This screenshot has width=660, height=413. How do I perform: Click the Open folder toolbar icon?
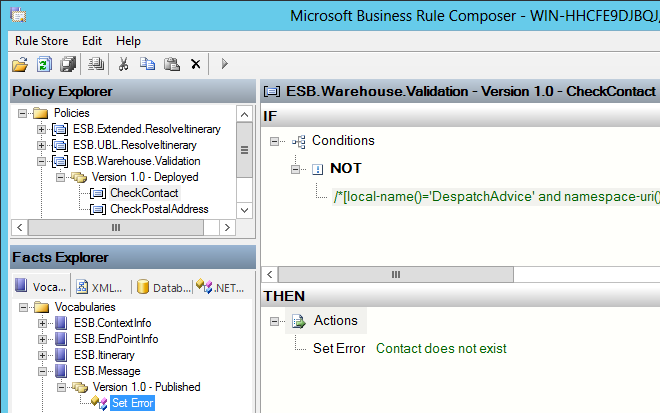[20, 64]
